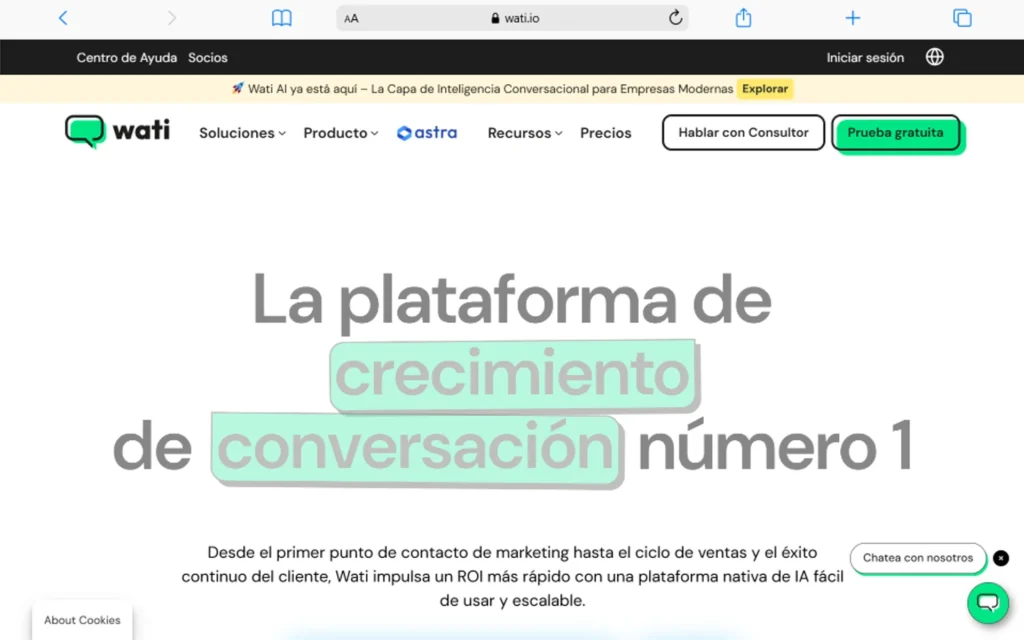The height and width of the screenshot is (640, 1024).
Task: Open a new tab with plus icon
Action: tap(852, 18)
